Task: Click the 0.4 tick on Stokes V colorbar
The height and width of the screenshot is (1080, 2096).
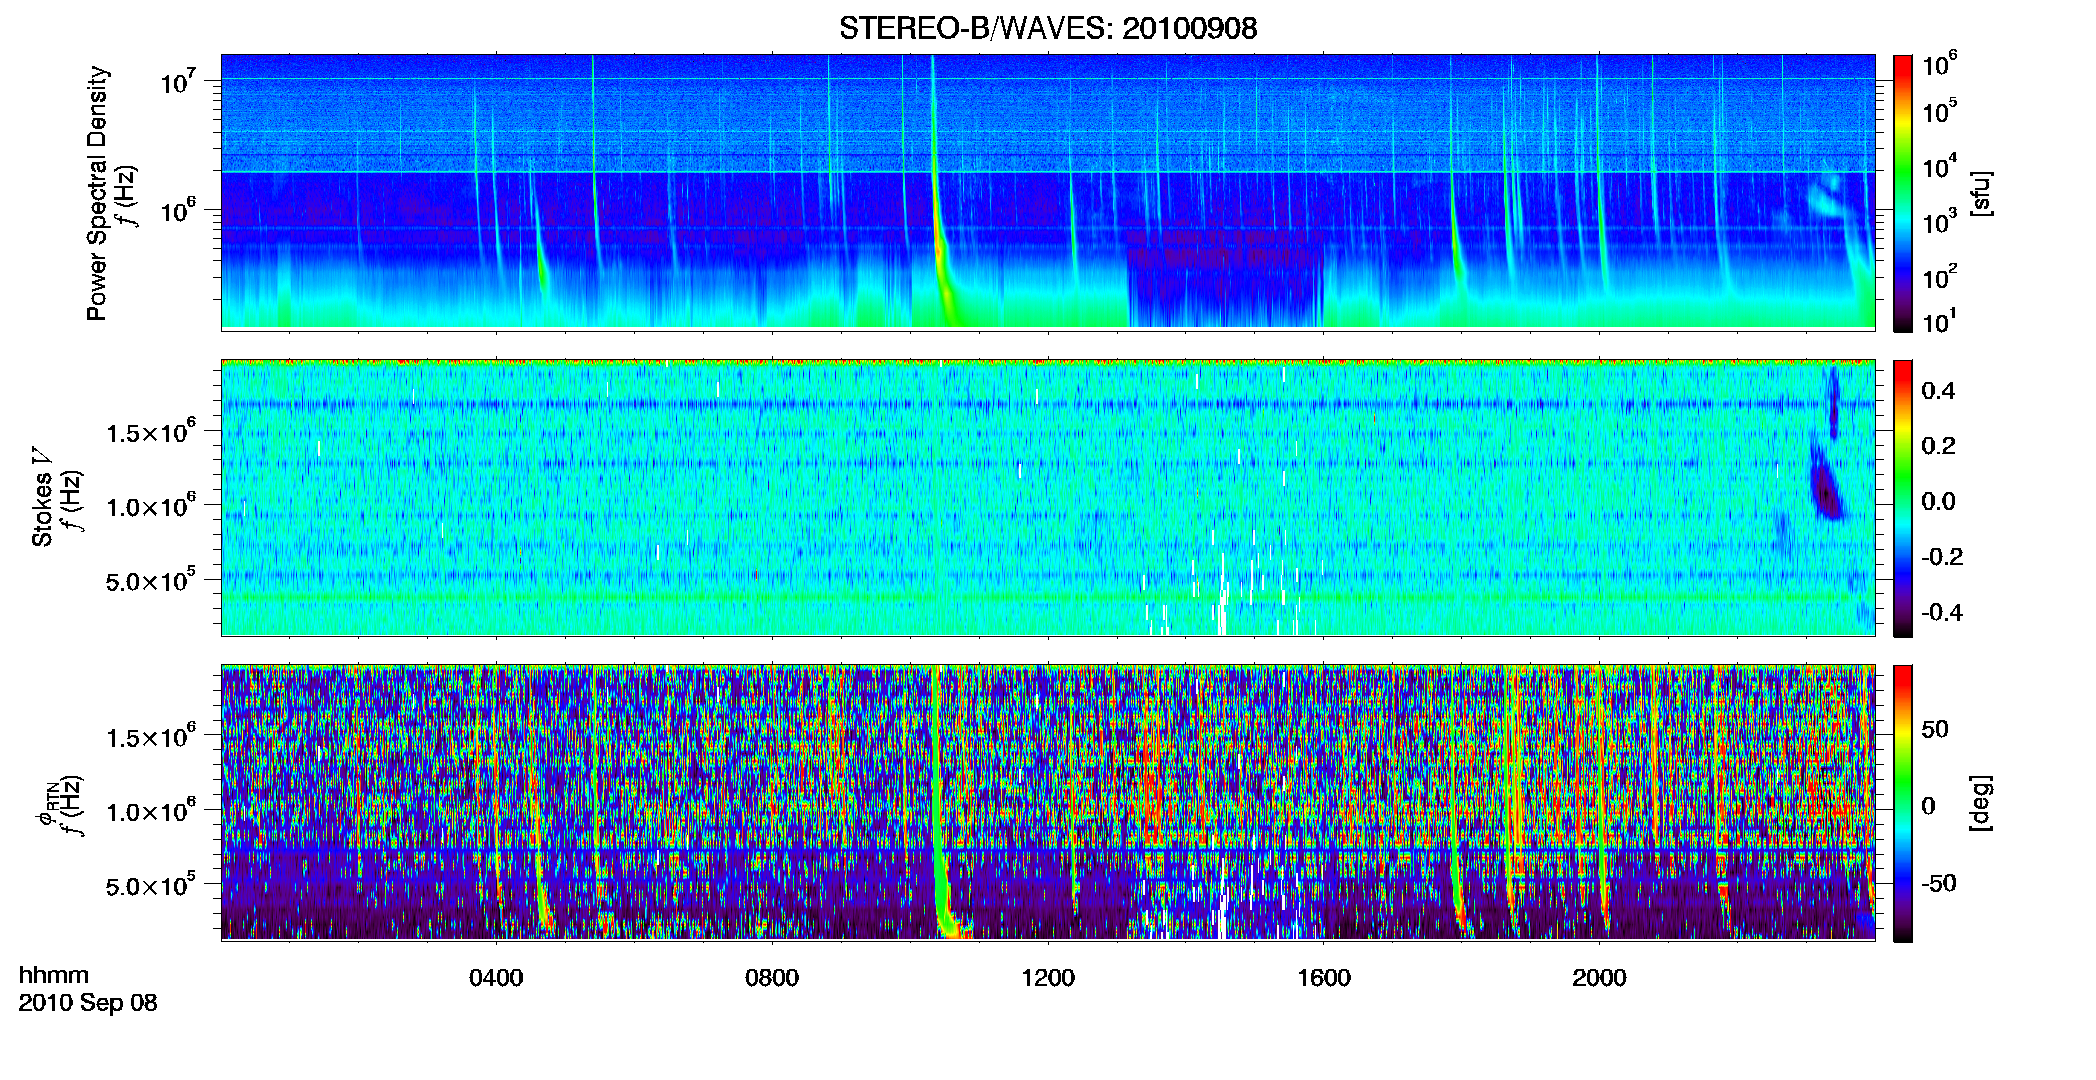Action: click(x=1938, y=391)
